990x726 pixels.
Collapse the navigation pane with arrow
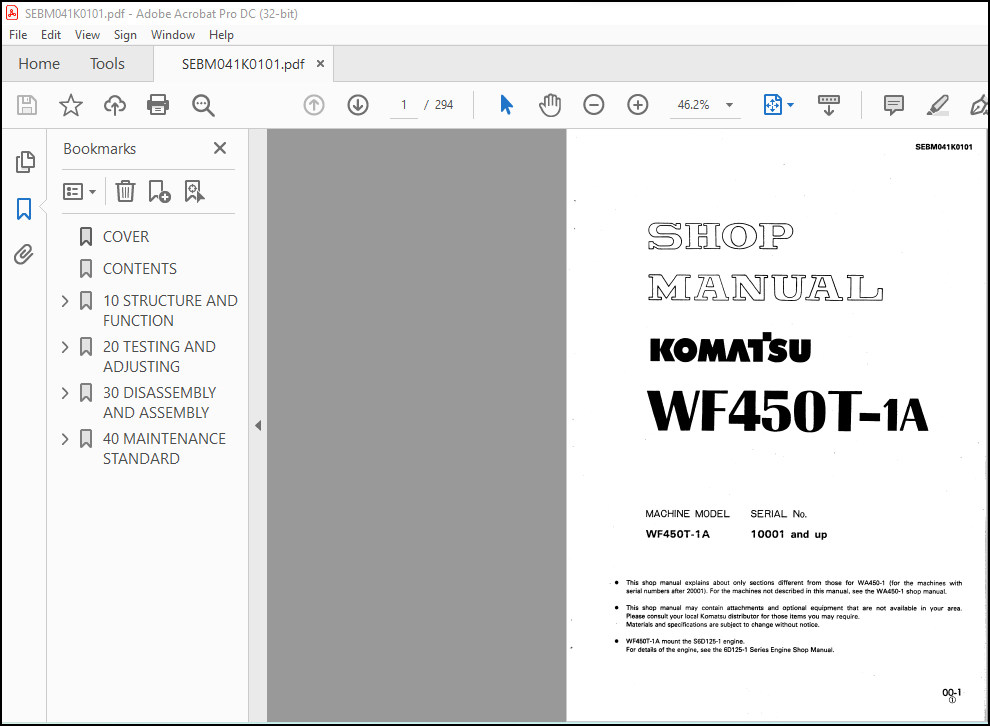click(258, 425)
